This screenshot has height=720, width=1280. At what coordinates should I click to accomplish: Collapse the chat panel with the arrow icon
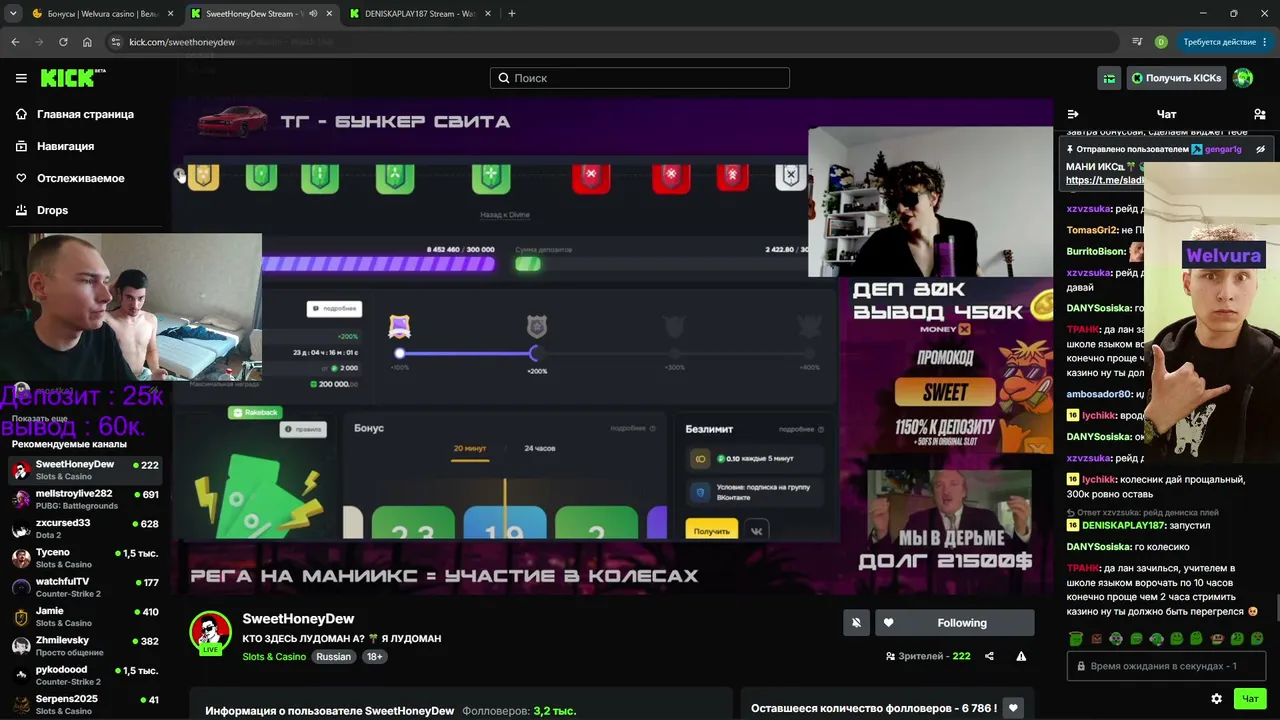(1073, 114)
